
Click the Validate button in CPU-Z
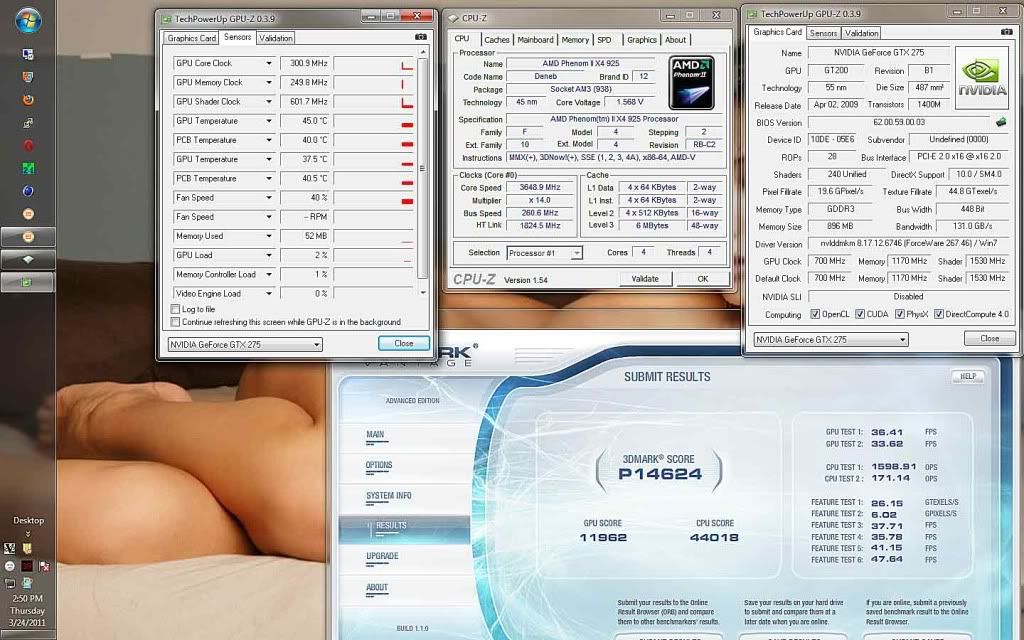645,279
